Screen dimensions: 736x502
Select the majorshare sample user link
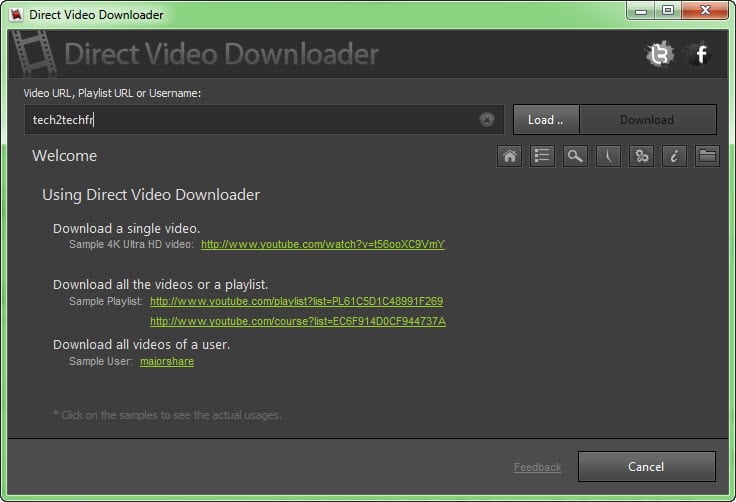[167, 361]
